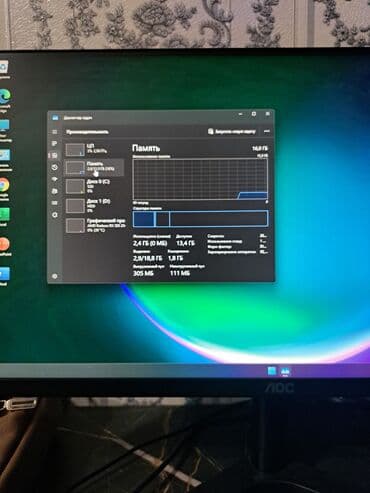Image resolution: width=370 pixels, height=493 pixels.
Task: Select Диск 0 (C:) performance item
Action: [x=94, y=186]
